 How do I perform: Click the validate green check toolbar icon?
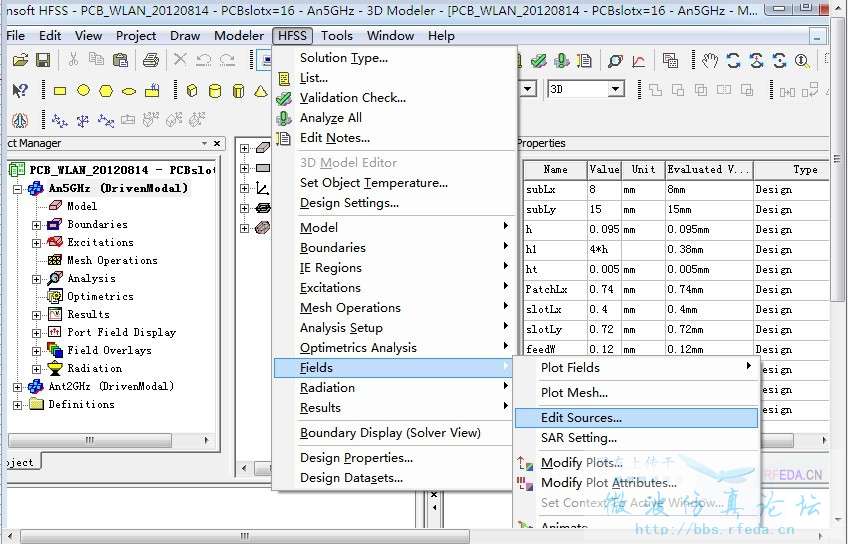(x=539, y=61)
